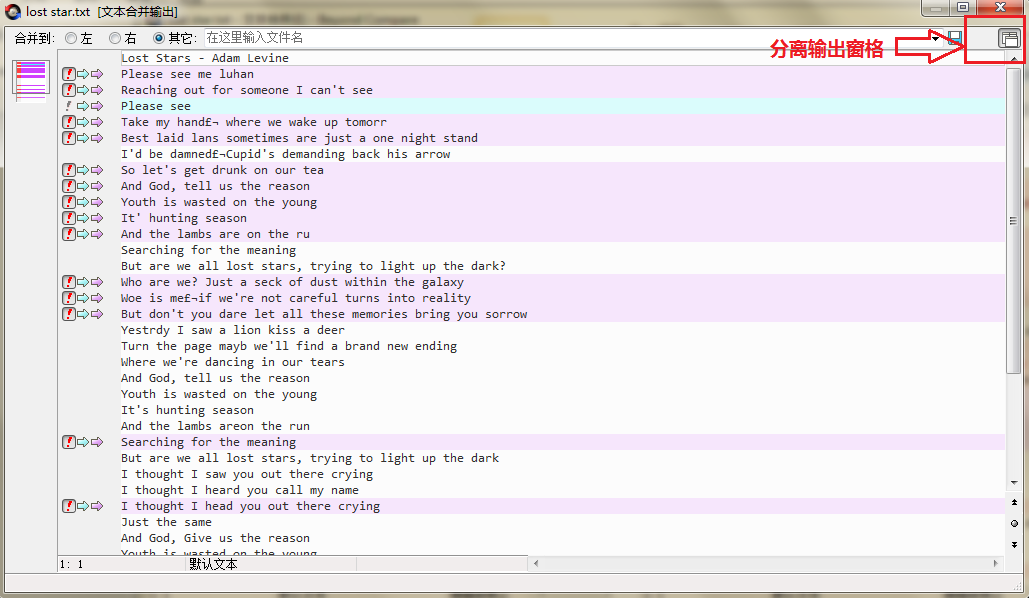Click conflict marker on 'Take my hand' line

(69, 122)
